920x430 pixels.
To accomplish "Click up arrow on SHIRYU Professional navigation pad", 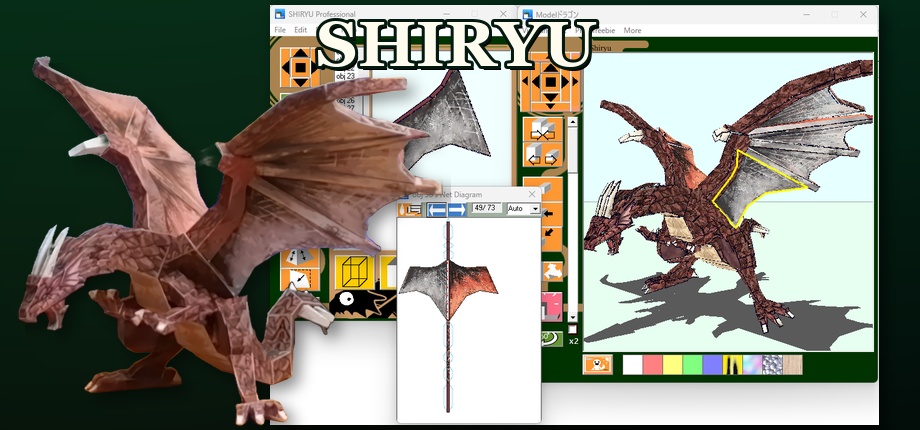I will click(x=300, y=54).
